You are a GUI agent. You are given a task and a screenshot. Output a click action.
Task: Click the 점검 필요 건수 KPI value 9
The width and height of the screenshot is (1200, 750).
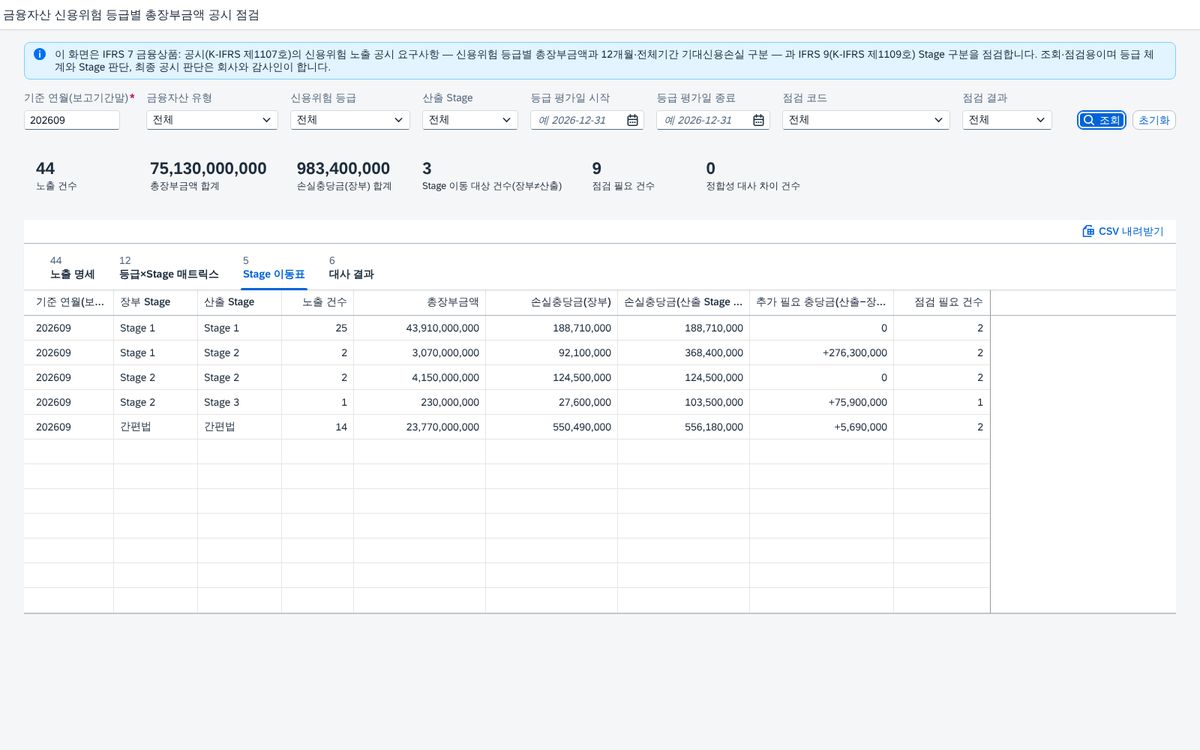[597, 168]
